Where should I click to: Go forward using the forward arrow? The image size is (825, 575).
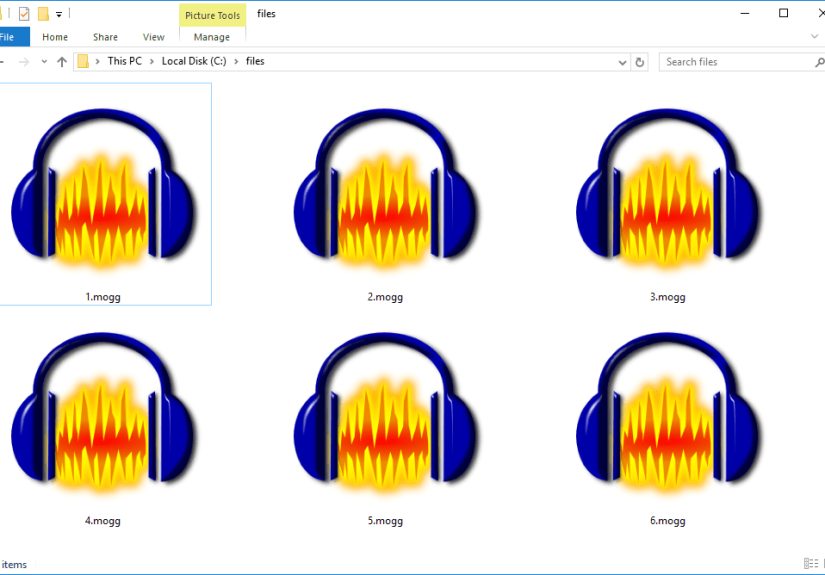click(24, 62)
